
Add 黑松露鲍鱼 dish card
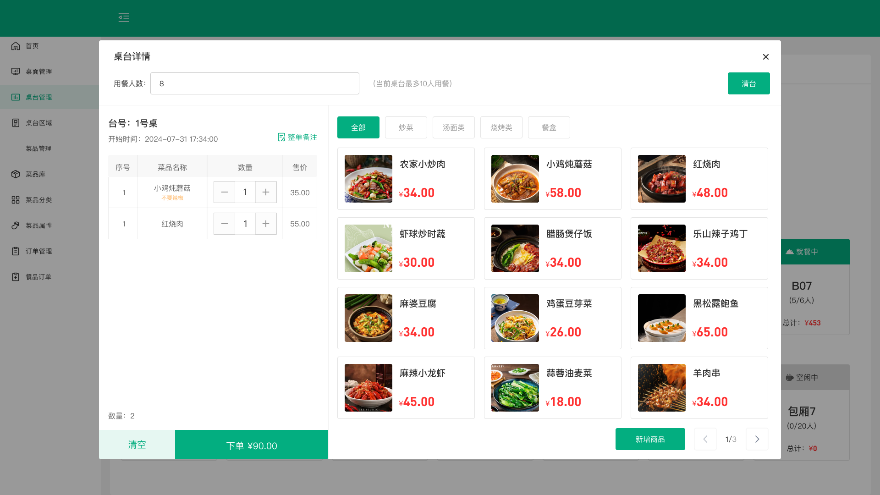tap(699, 318)
